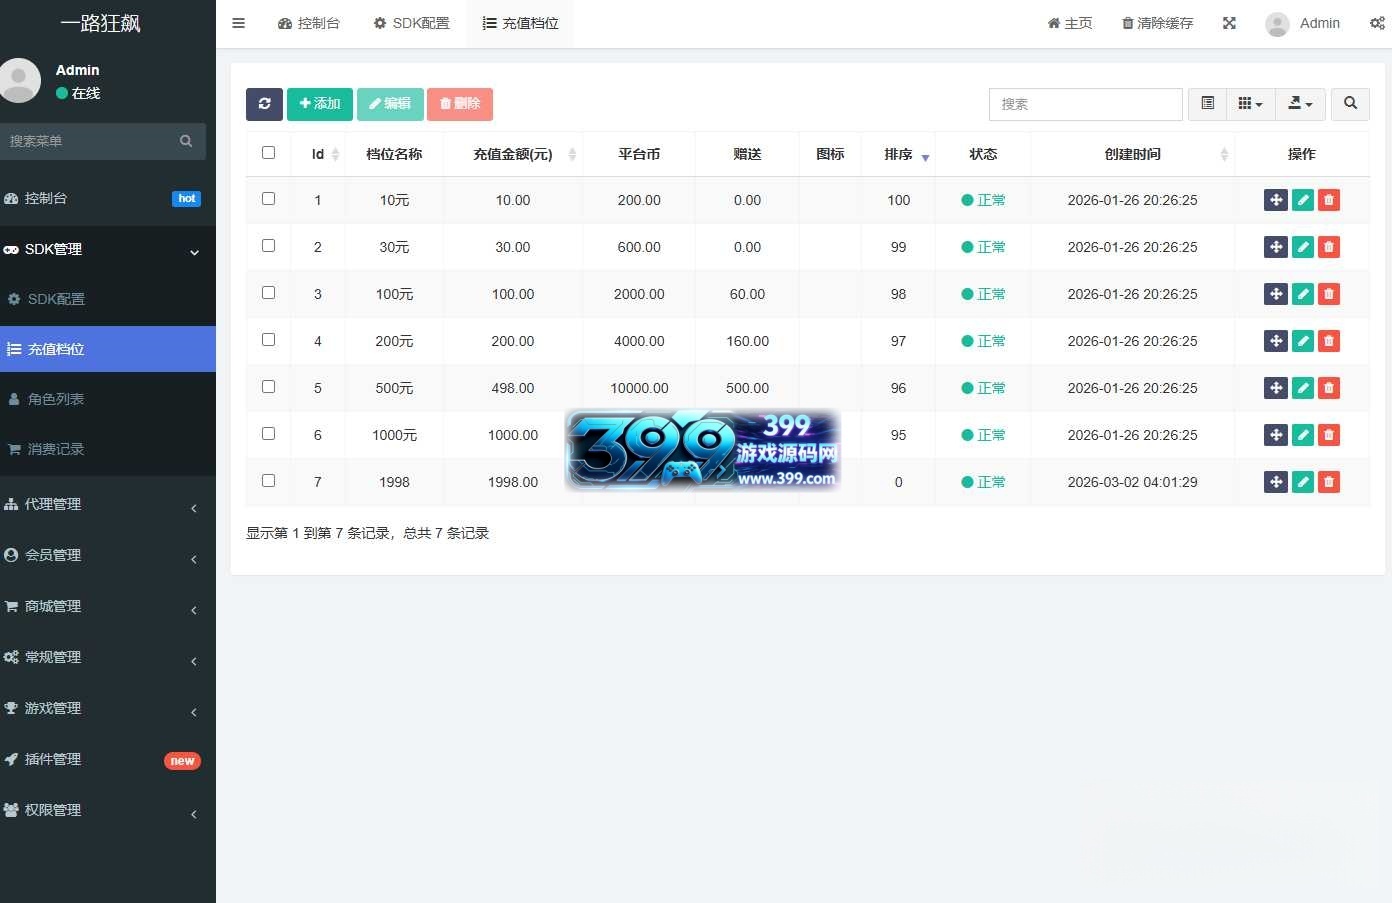Toggle the select-all checkbox in table header
Screen dimensions: 1392x903
(268, 153)
